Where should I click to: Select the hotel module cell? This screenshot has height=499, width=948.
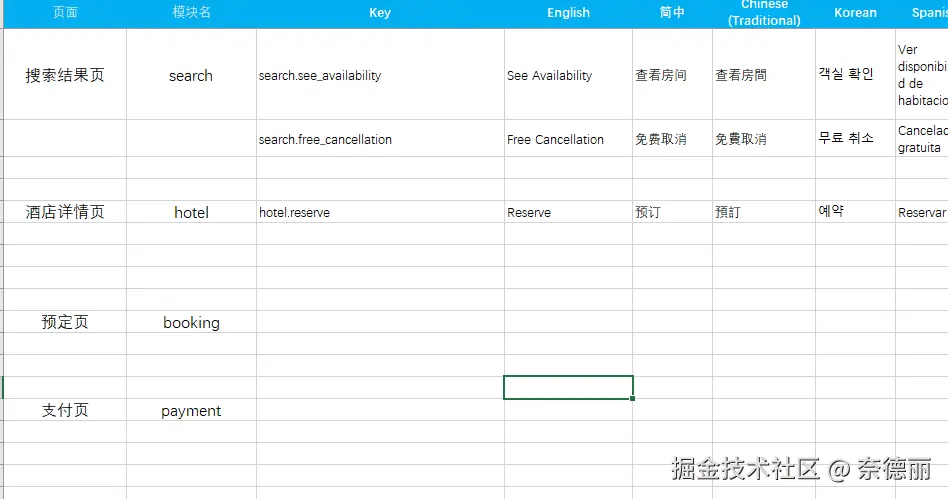[191, 212]
